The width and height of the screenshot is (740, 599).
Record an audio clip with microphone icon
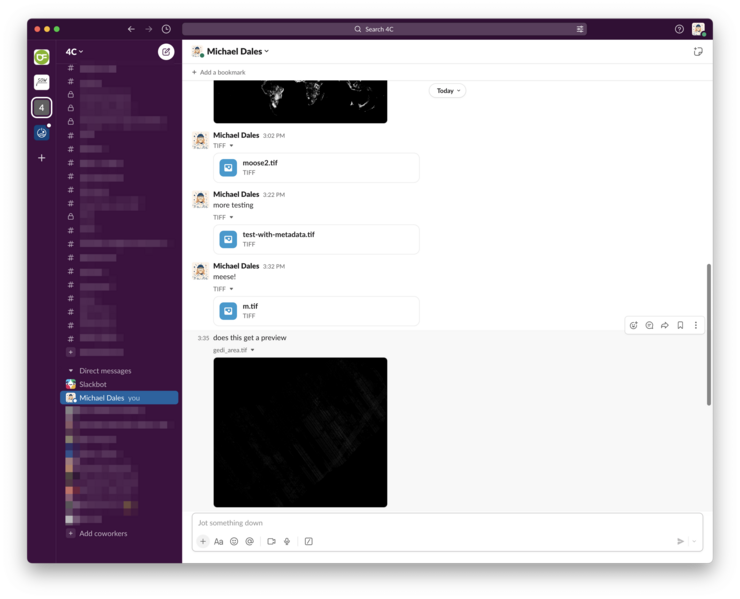pyautogui.click(x=287, y=541)
